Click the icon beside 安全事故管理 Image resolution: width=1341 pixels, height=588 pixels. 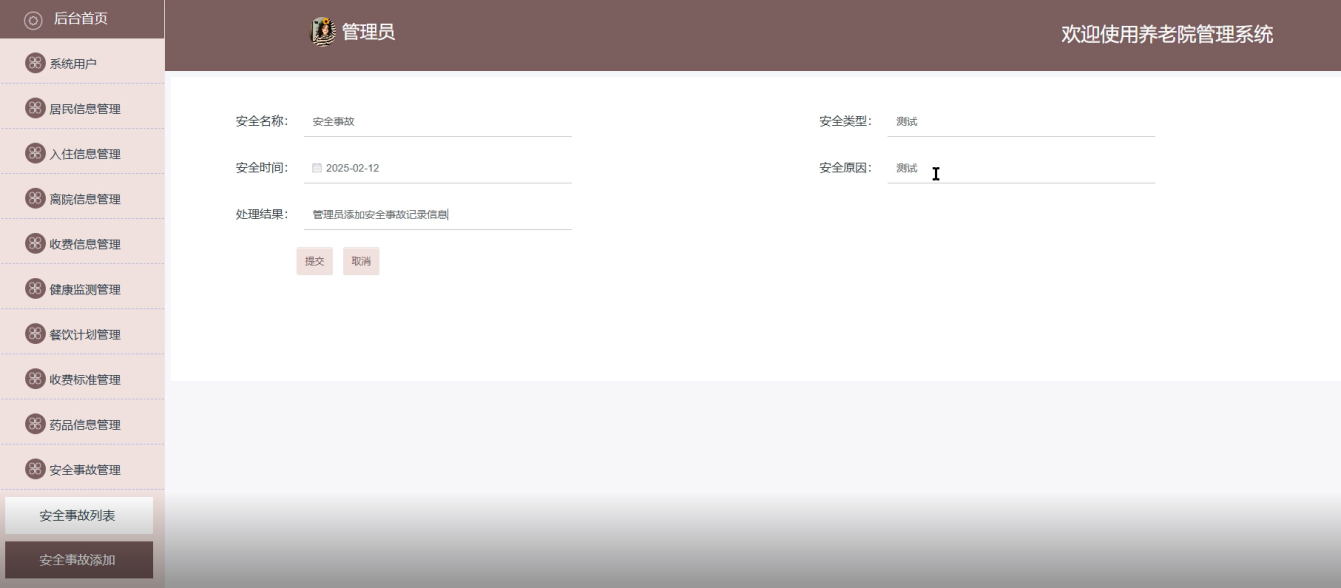35,468
